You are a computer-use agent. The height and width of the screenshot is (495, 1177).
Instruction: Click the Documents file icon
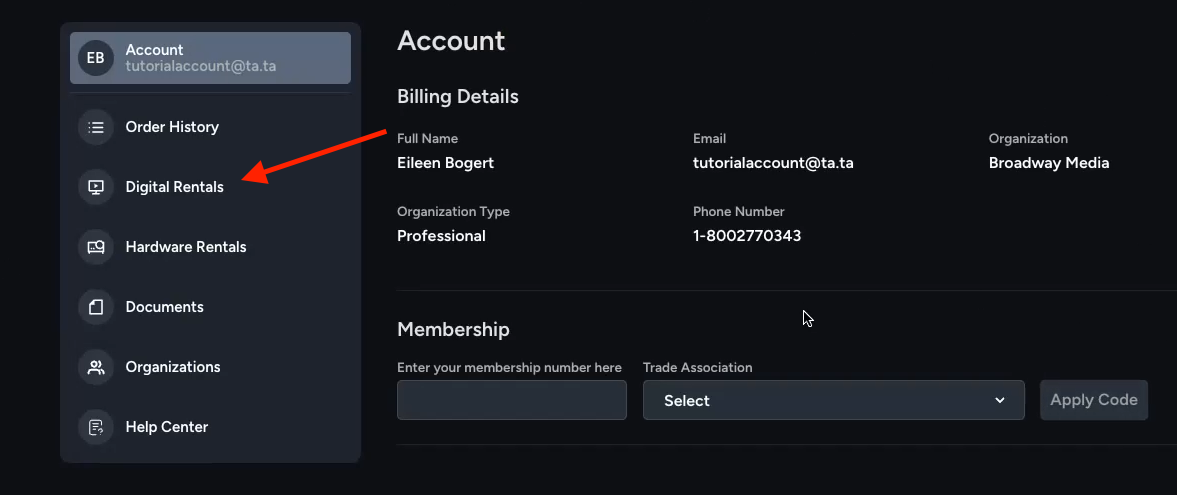point(95,307)
